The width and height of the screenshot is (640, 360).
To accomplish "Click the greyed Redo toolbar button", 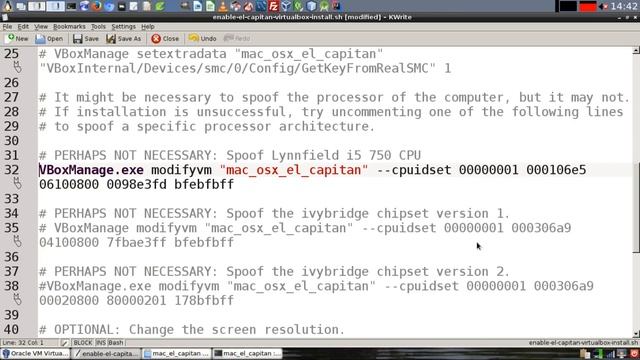I will pyautogui.click(x=237, y=38).
